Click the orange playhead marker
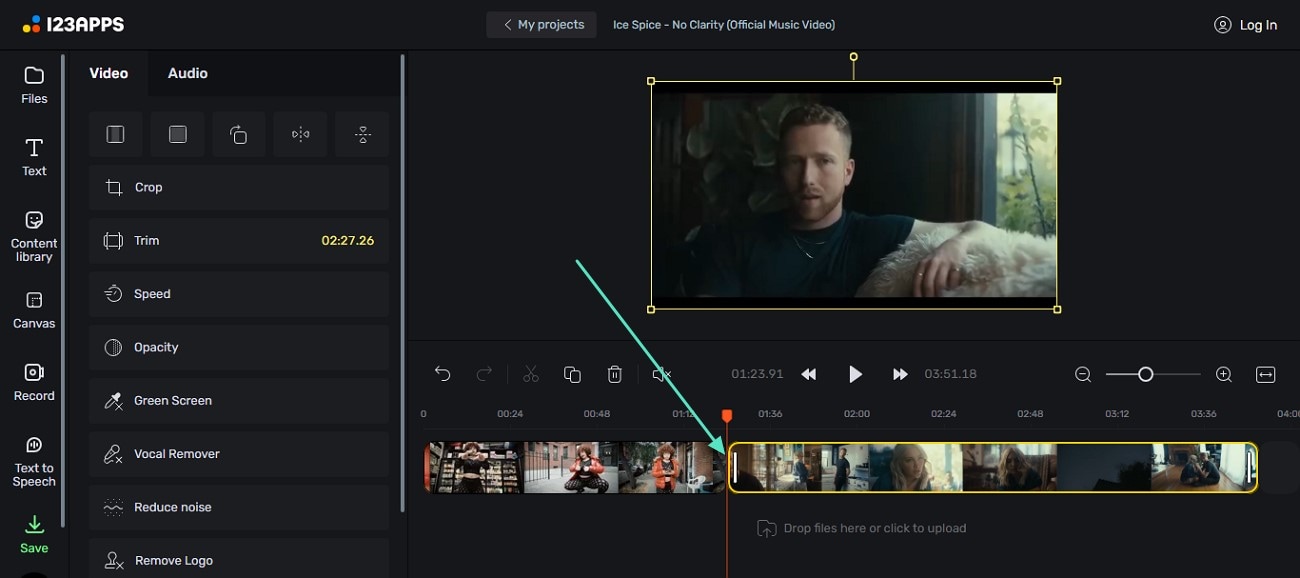Image resolution: width=1300 pixels, height=578 pixels. 727,415
